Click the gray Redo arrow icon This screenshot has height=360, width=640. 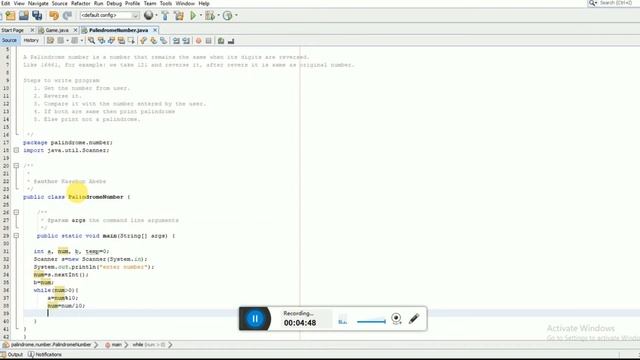(x=67, y=16)
